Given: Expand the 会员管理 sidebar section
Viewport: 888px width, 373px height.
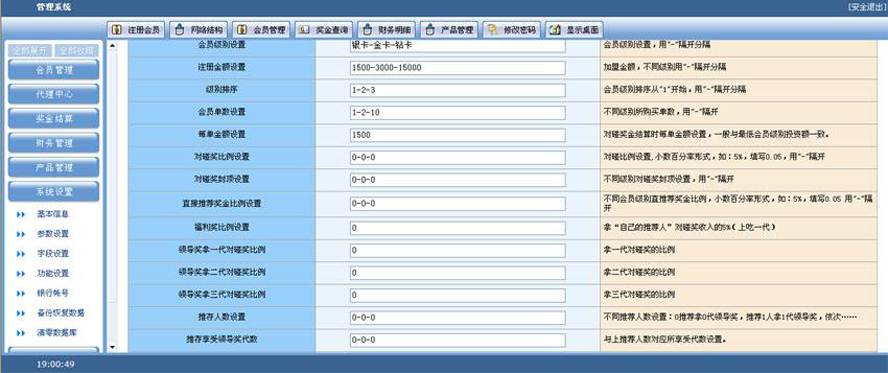Looking at the screenshot, I should pyautogui.click(x=53, y=70).
